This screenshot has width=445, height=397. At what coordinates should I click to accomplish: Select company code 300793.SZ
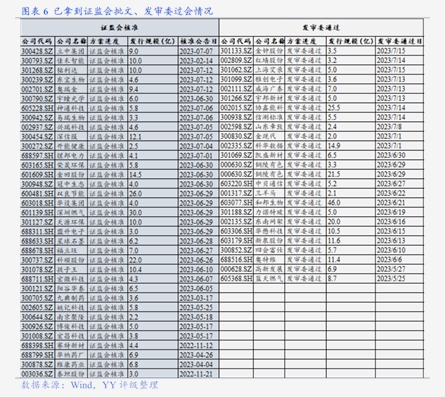37,61
